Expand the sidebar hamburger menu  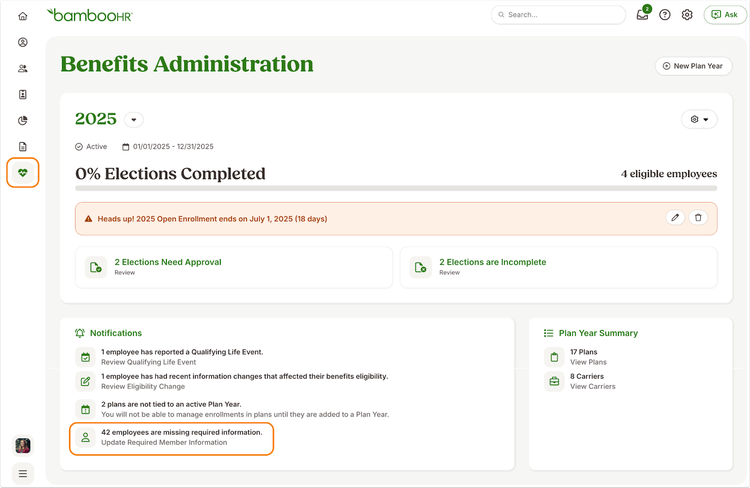coord(22,474)
